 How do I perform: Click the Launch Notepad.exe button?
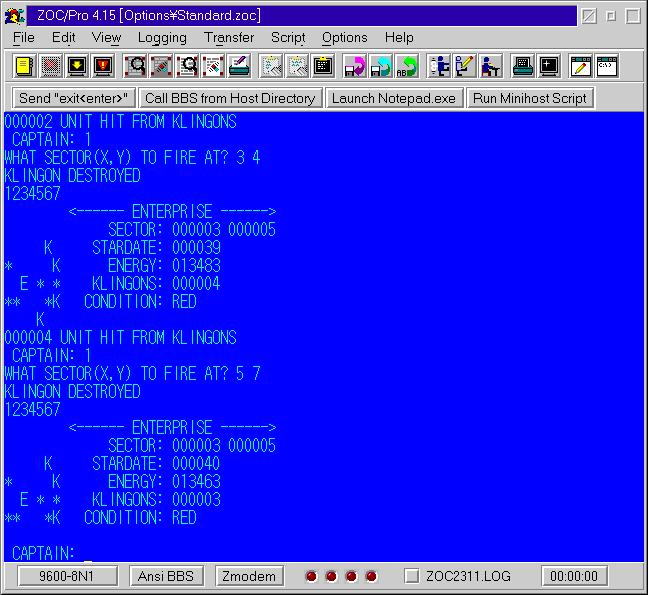[394, 98]
